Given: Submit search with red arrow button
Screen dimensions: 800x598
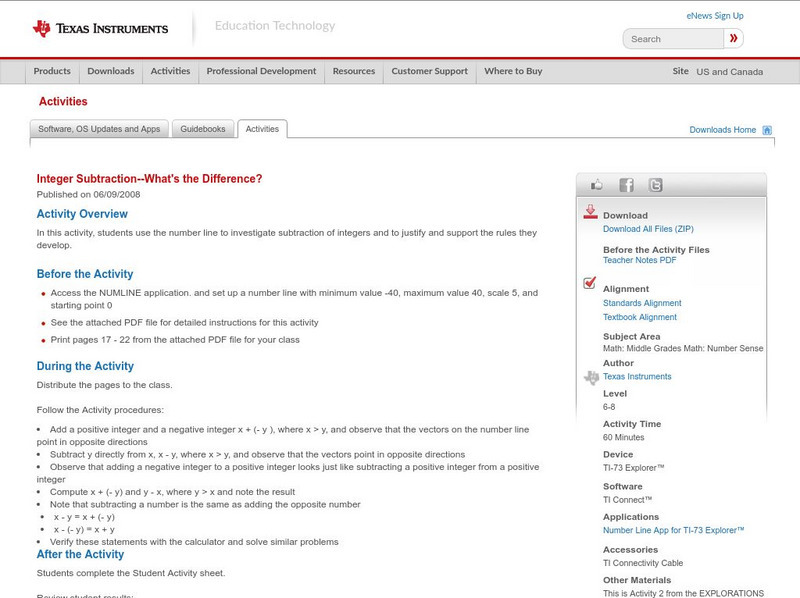Looking at the screenshot, I should coord(734,38).
